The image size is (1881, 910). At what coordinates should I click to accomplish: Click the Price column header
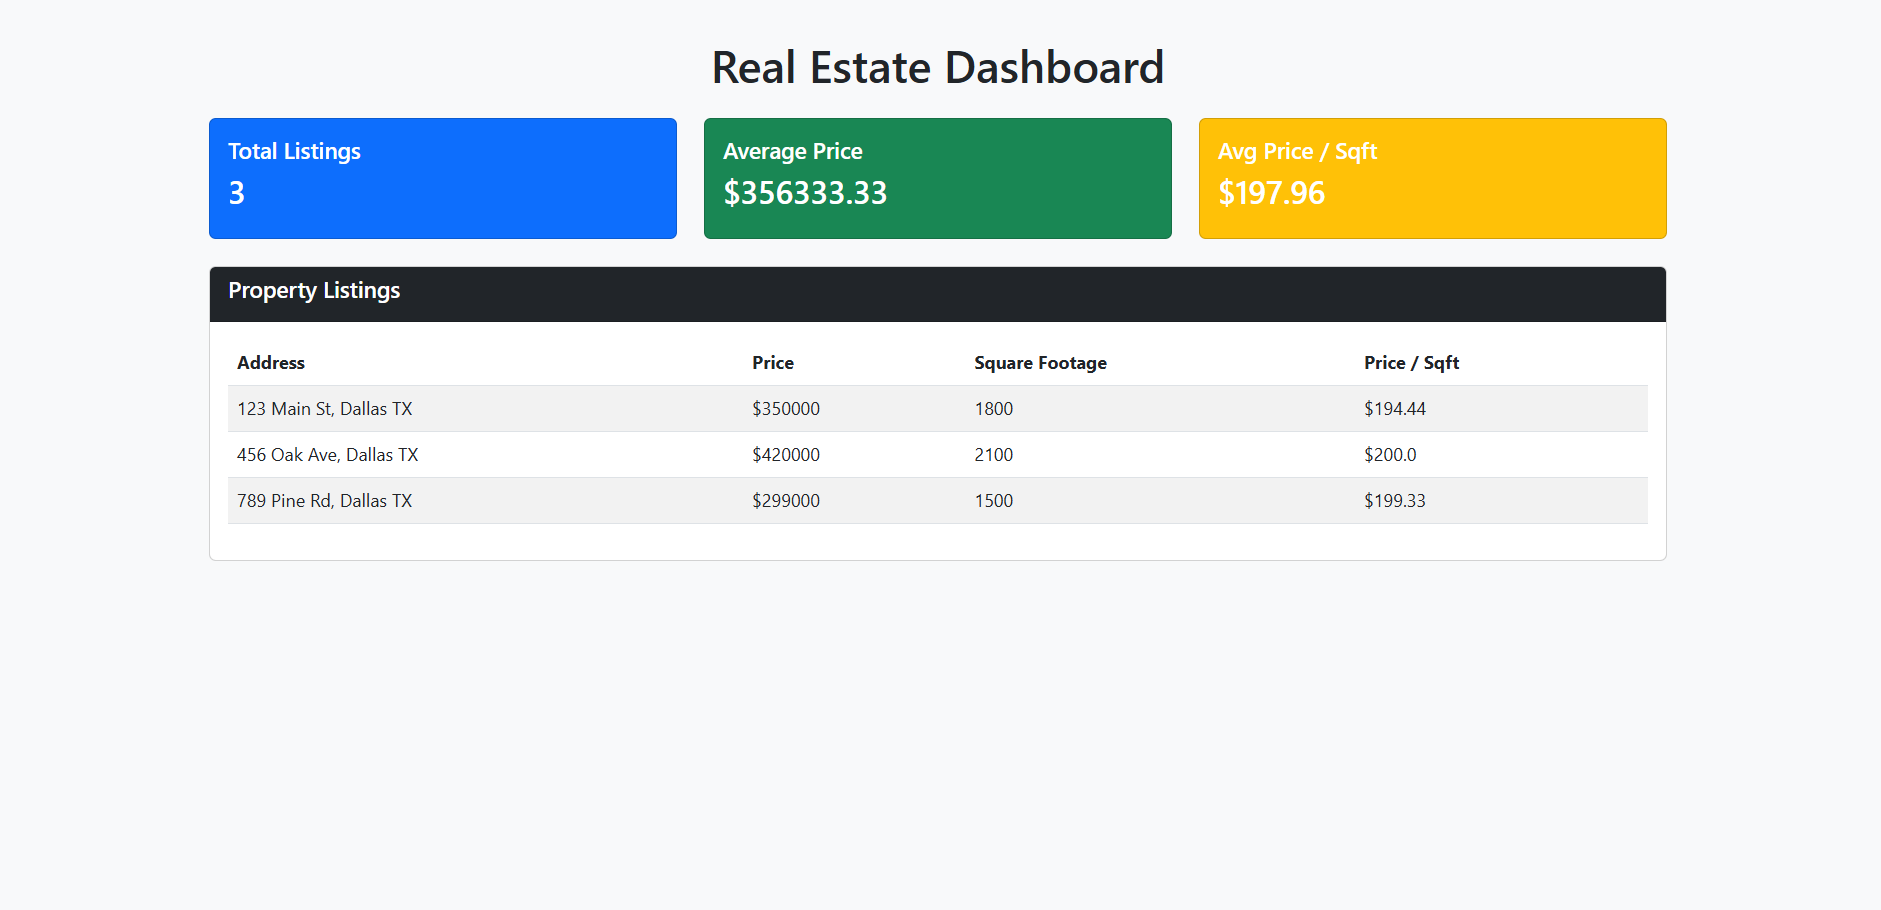pos(773,363)
